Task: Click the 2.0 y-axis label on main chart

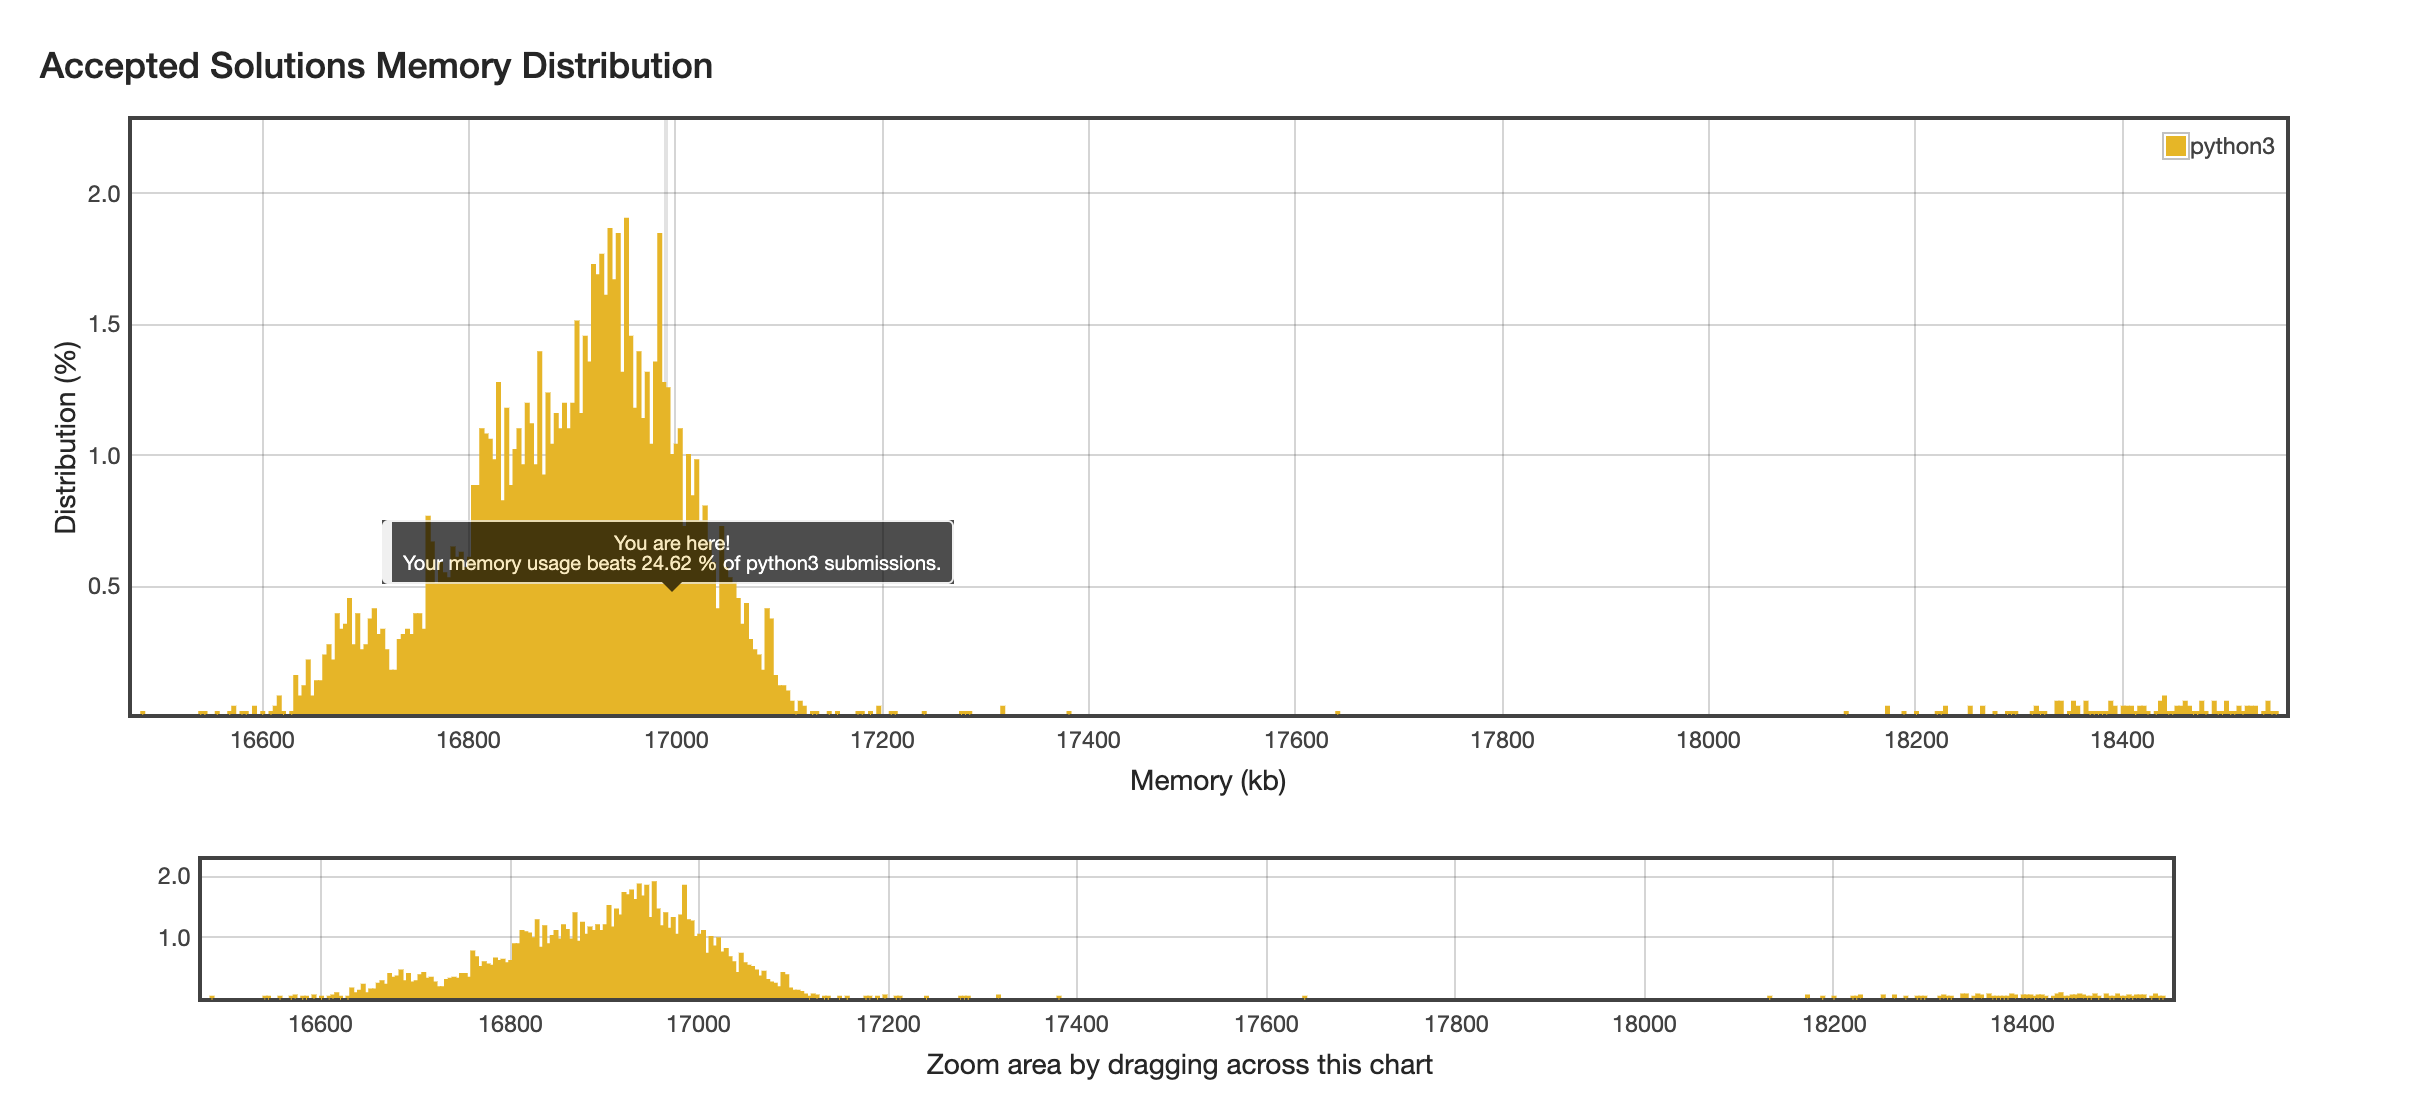Action: pyautogui.click(x=104, y=194)
